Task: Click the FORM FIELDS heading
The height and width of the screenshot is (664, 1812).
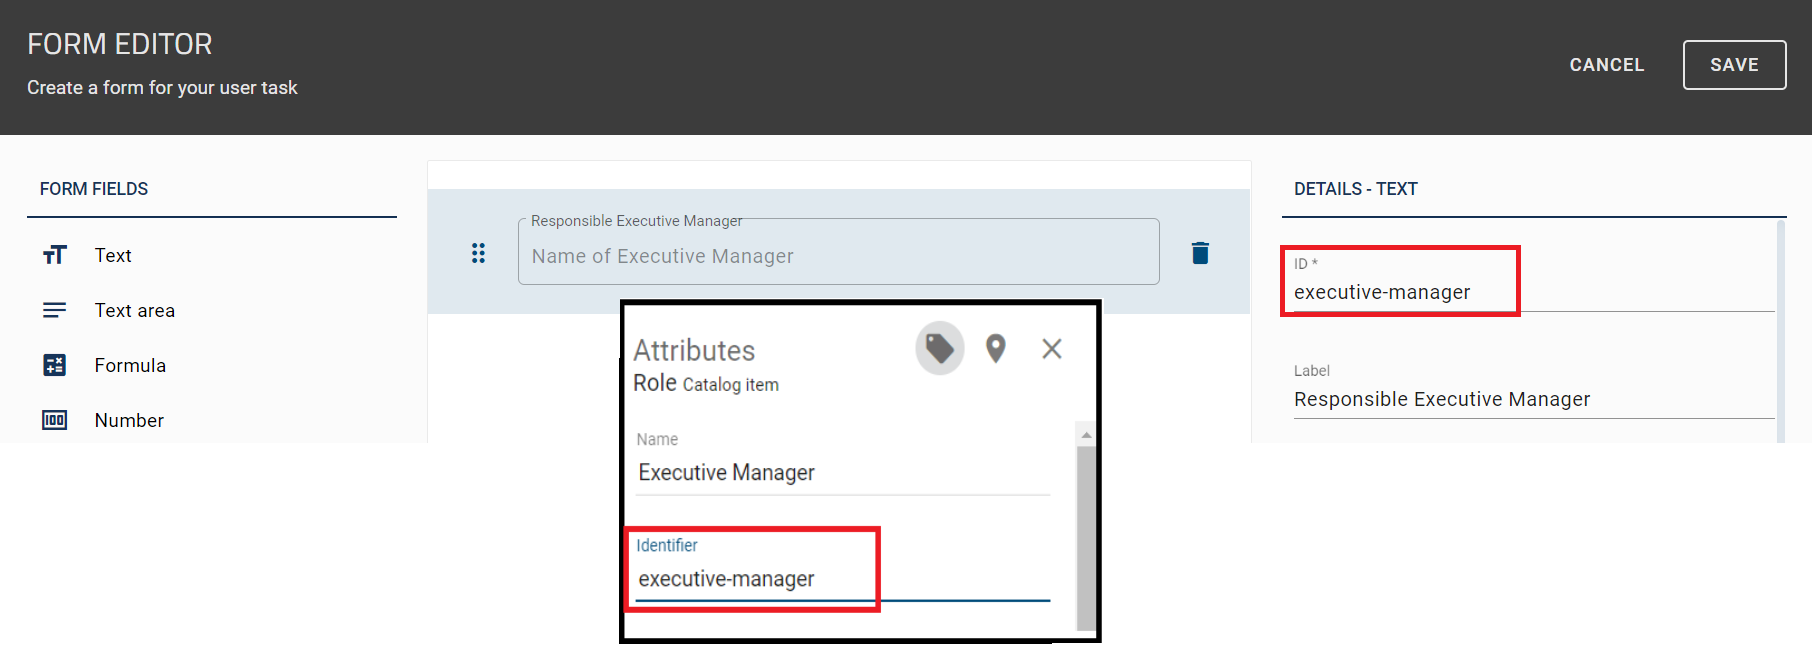Action: click(x=94, y=189)
